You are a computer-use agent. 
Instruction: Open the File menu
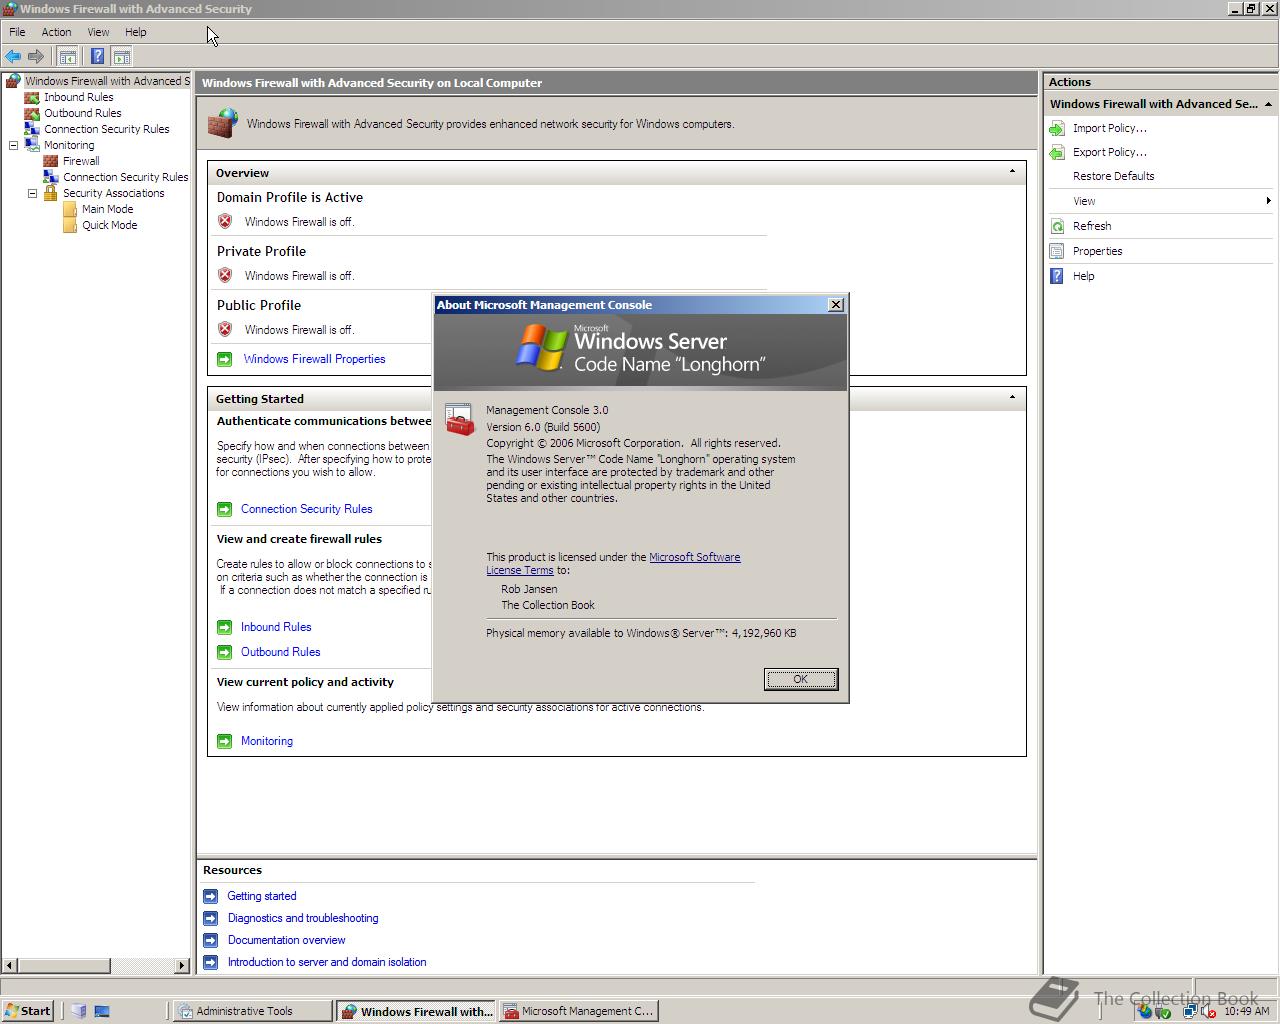tap(17, 32)
